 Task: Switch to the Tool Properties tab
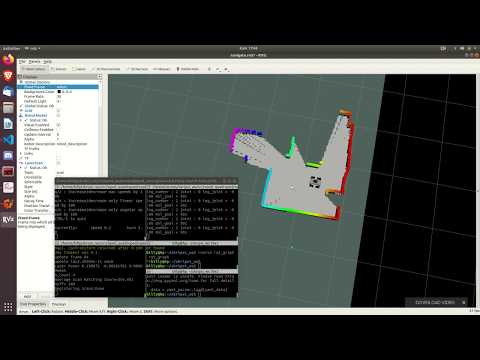(33, 304)
